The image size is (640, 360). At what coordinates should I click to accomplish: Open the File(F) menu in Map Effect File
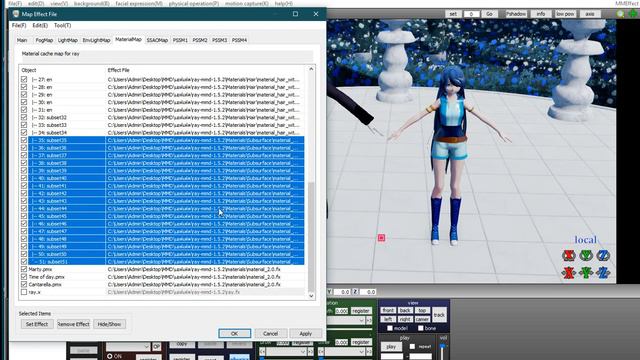click(x=19, y=25)
